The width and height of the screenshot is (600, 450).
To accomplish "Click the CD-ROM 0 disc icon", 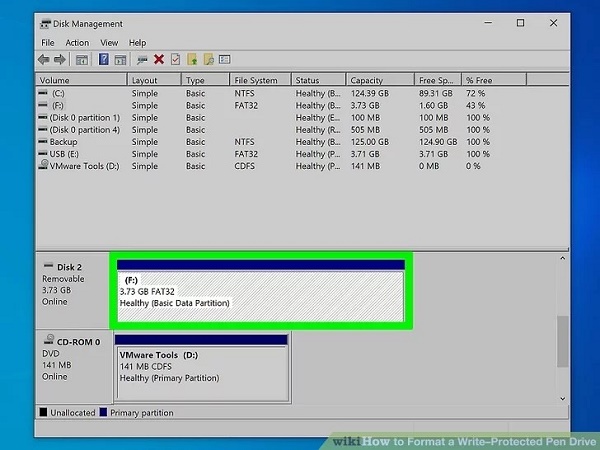I will [x=49, y=339].
